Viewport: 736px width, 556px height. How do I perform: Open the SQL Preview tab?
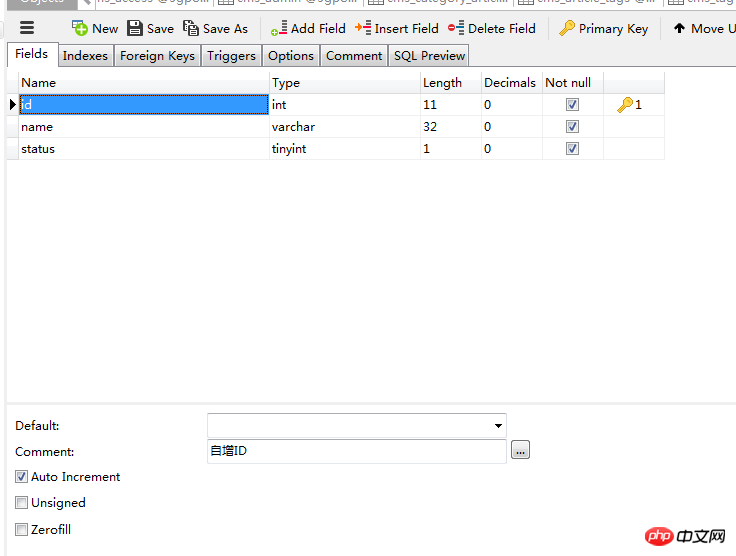tap(429, 55)
